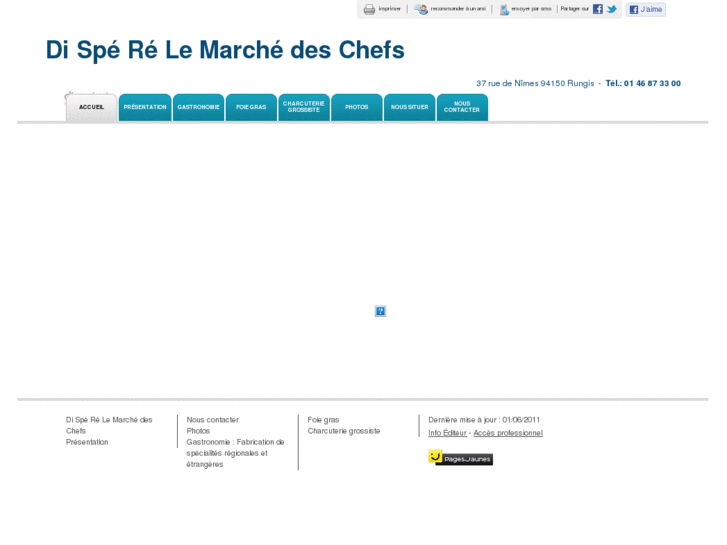Click the Dernière mise à jour date text
The width and height of the screenshot is (727, 545).
(484, 420)
